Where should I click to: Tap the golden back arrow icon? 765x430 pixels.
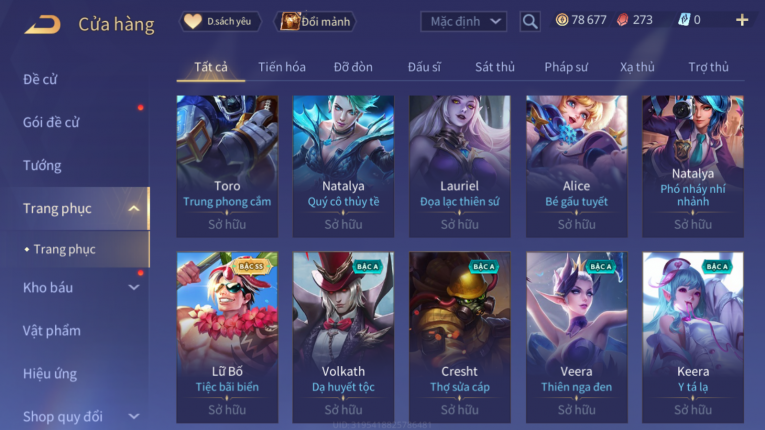pyautogui.click(x=42, y=24)
